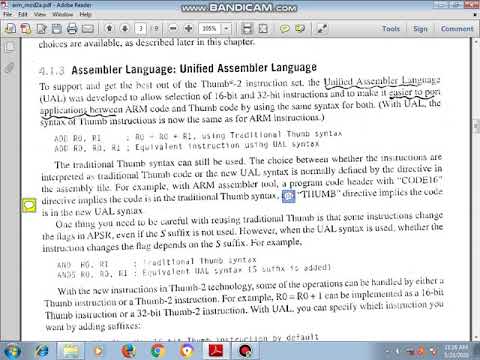
Task: Go to next page with down arrow
Action: pyautogui.click(x=125, y=28)
